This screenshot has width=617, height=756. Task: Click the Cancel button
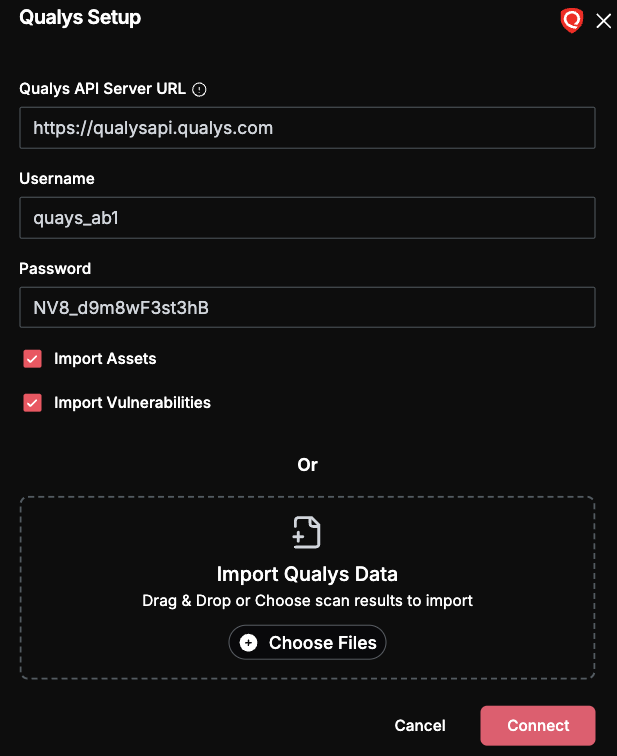tap(420, 726)
